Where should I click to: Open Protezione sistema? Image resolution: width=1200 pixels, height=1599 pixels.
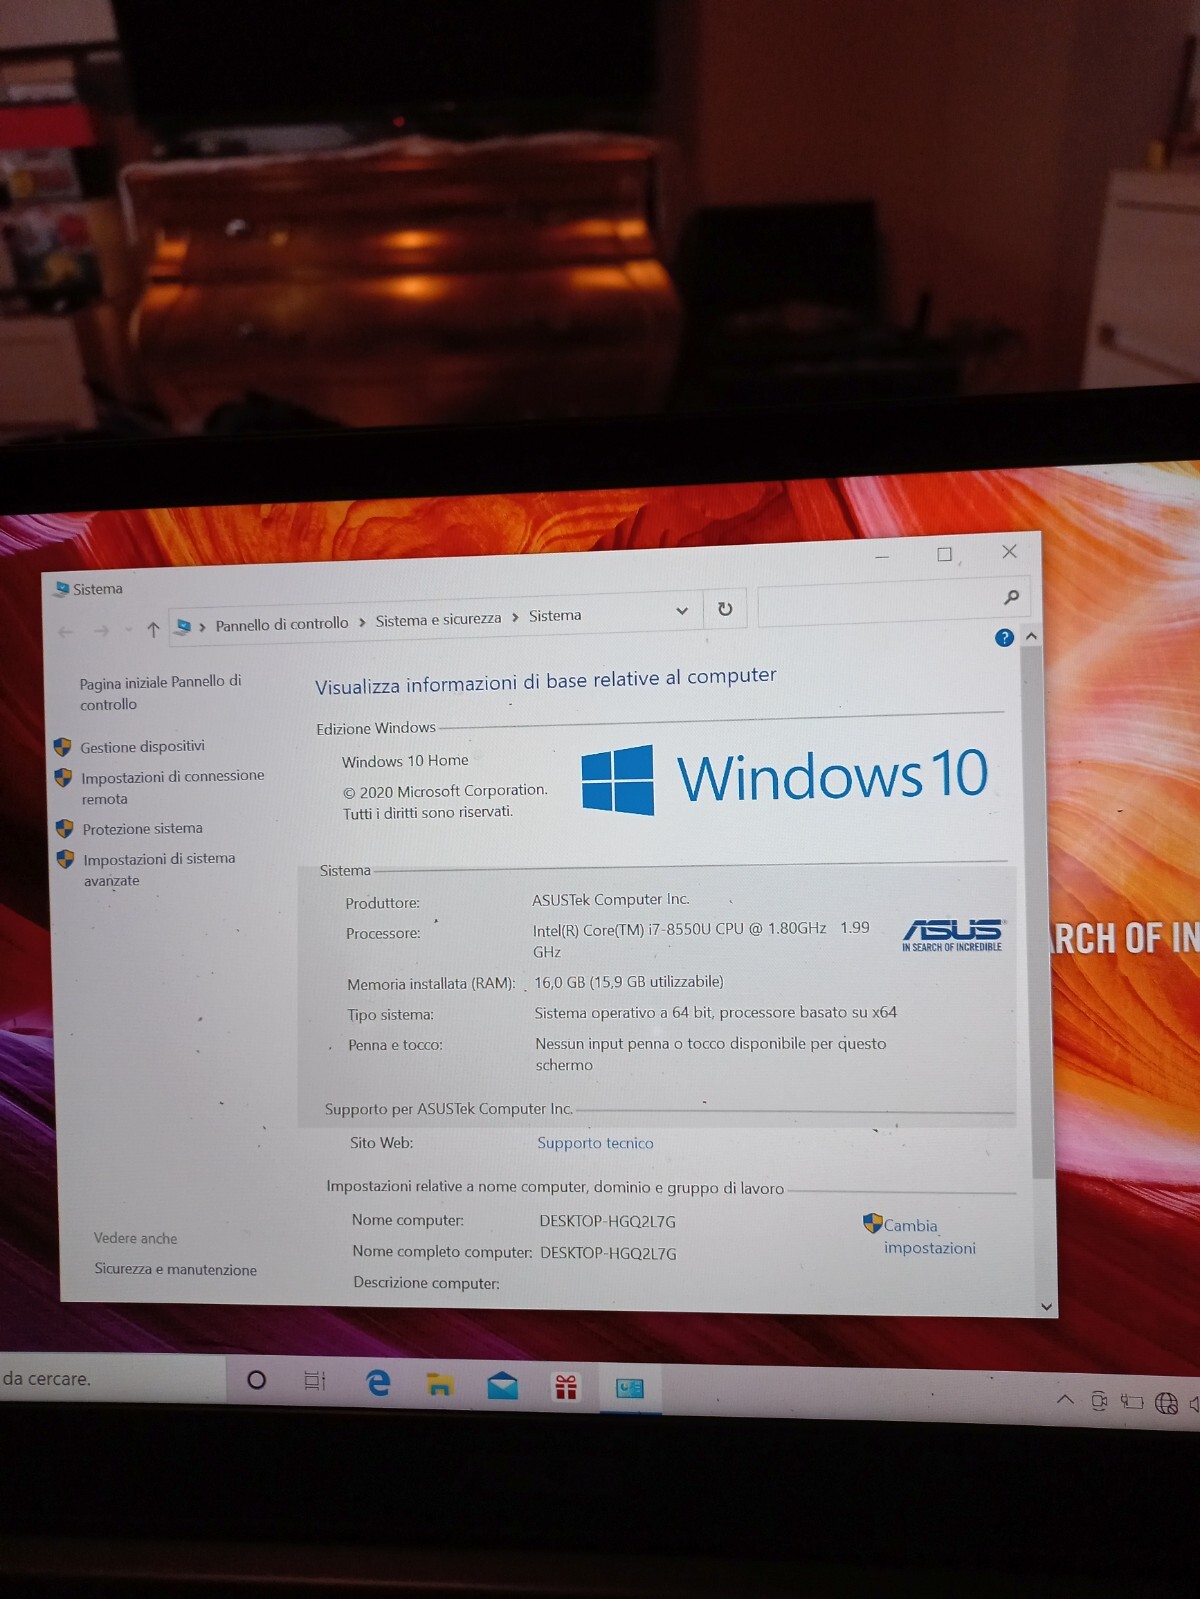click(x=142, y=829)
